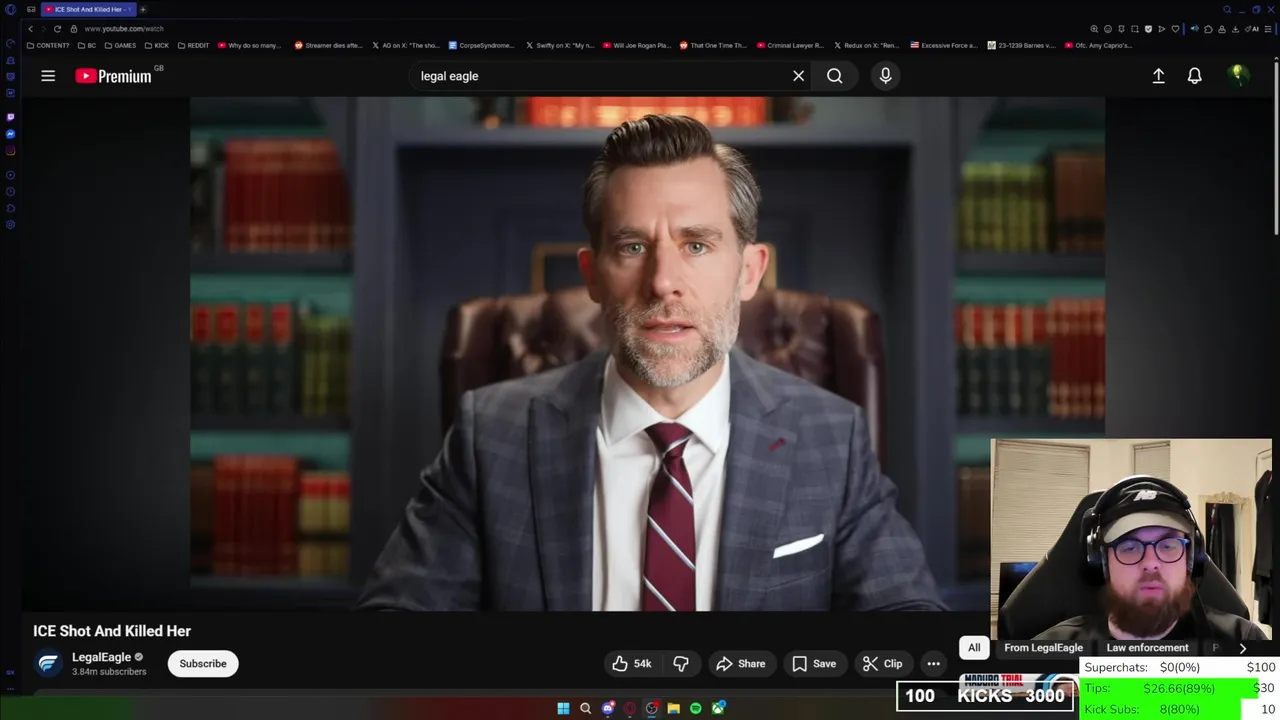1280x720 pixels.
Task: Open Spotify from taskbar
Action: tap(695, 708)
